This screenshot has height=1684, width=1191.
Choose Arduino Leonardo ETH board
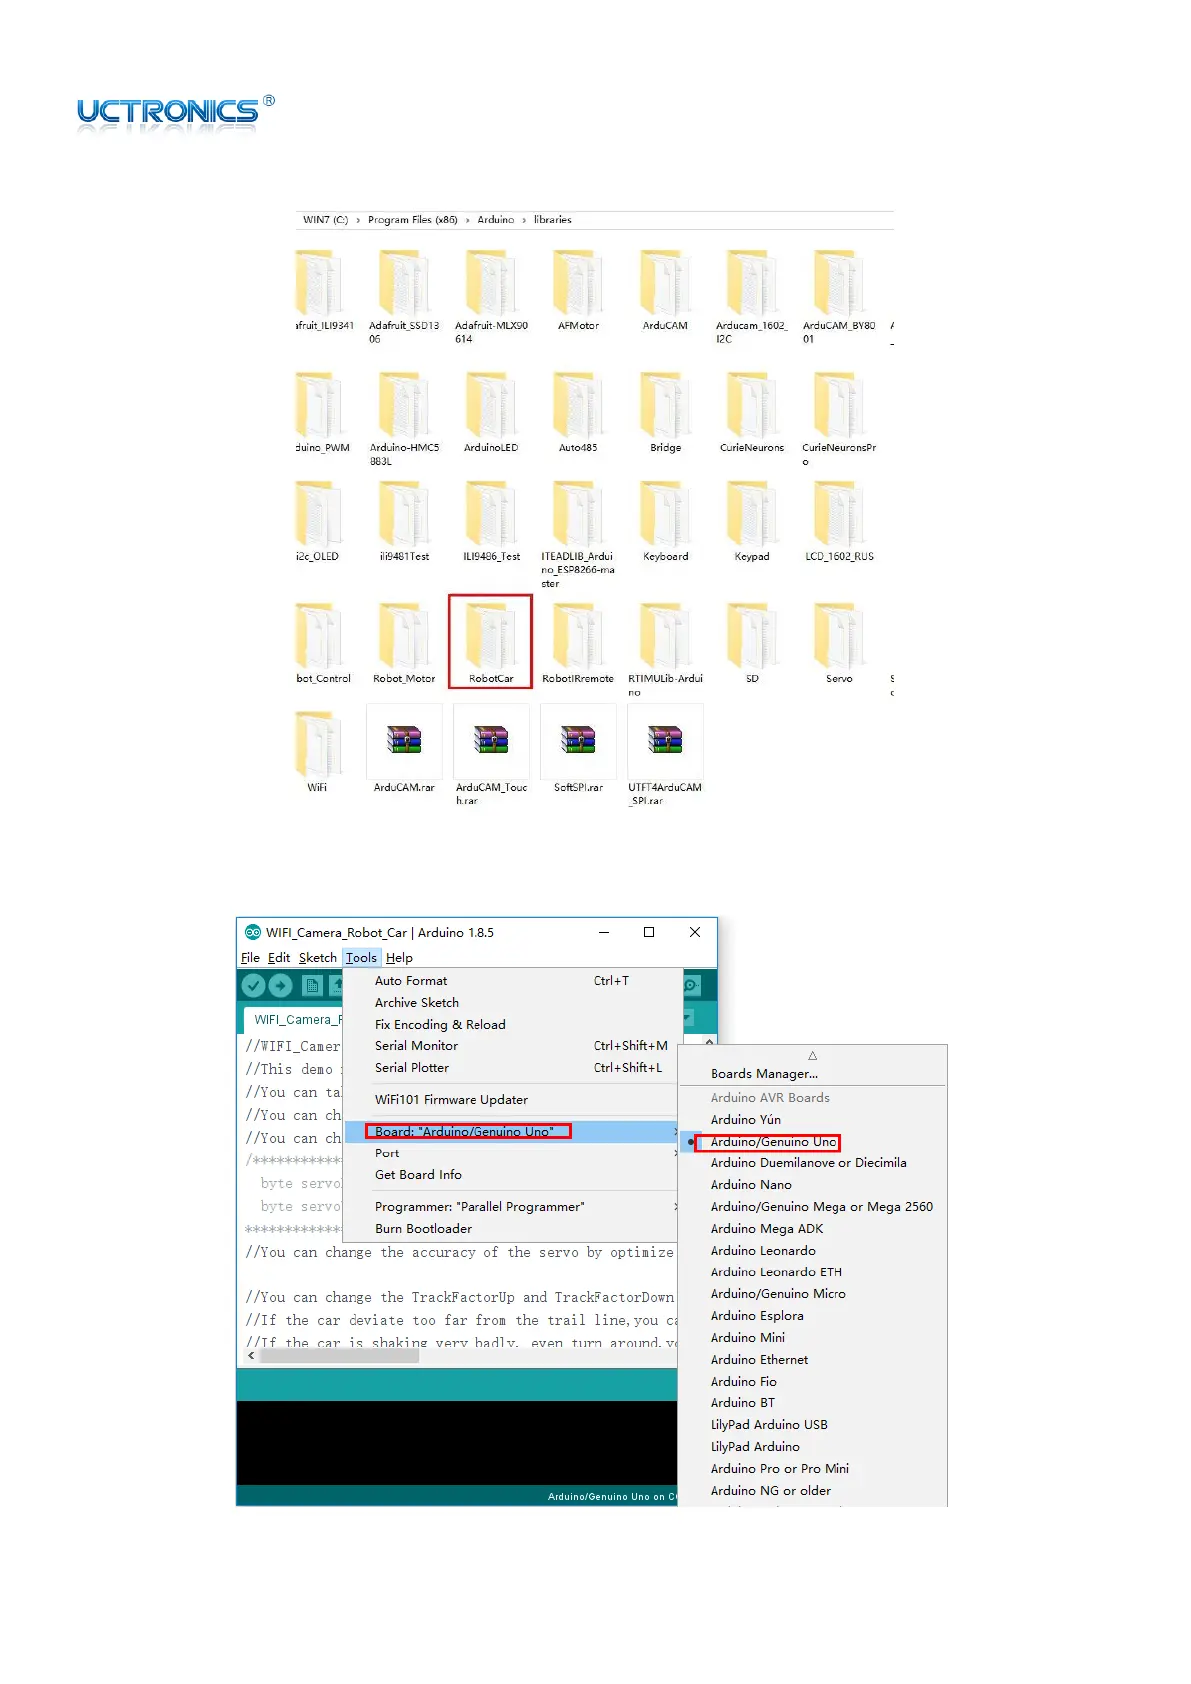point(776,1272)
